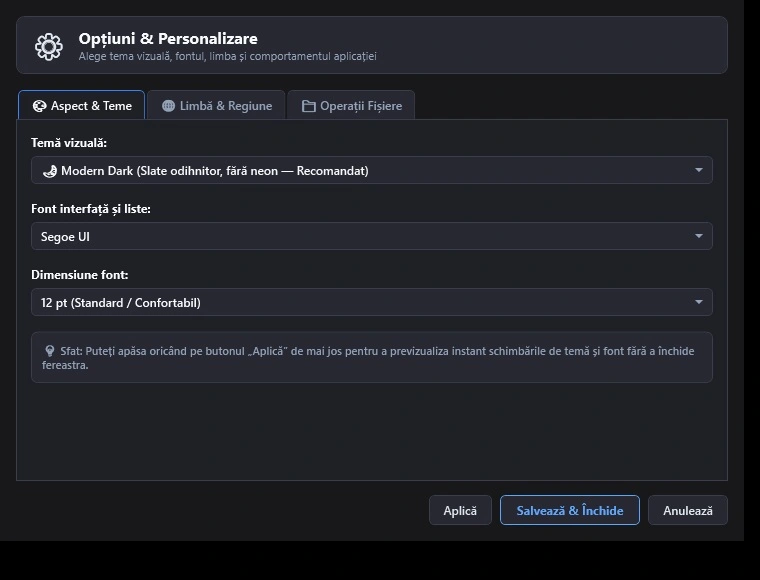Click the Temă vizuală label
The image size is (760, 580).
tap(69, 143)
